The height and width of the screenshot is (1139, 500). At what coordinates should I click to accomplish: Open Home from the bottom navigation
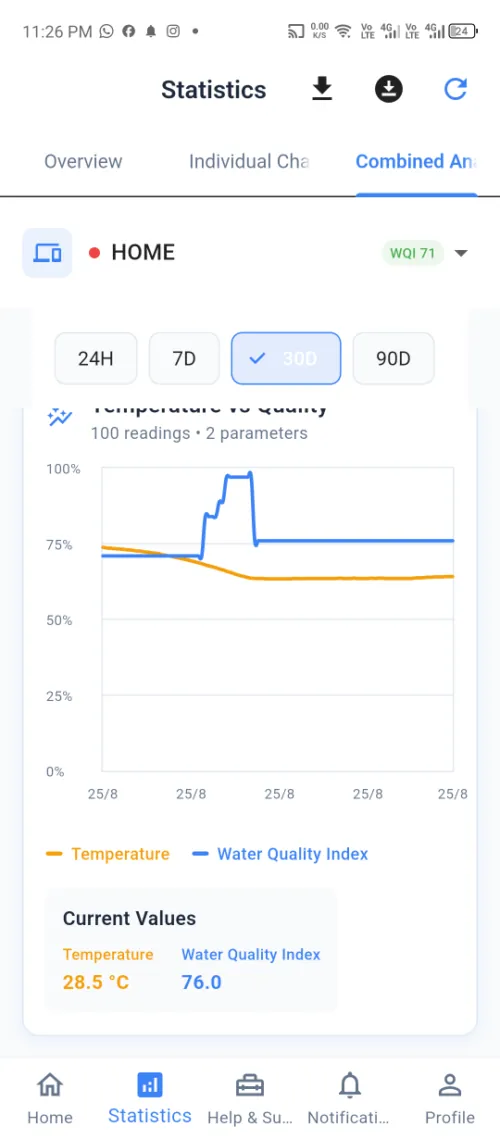[x=50, y=1099]
